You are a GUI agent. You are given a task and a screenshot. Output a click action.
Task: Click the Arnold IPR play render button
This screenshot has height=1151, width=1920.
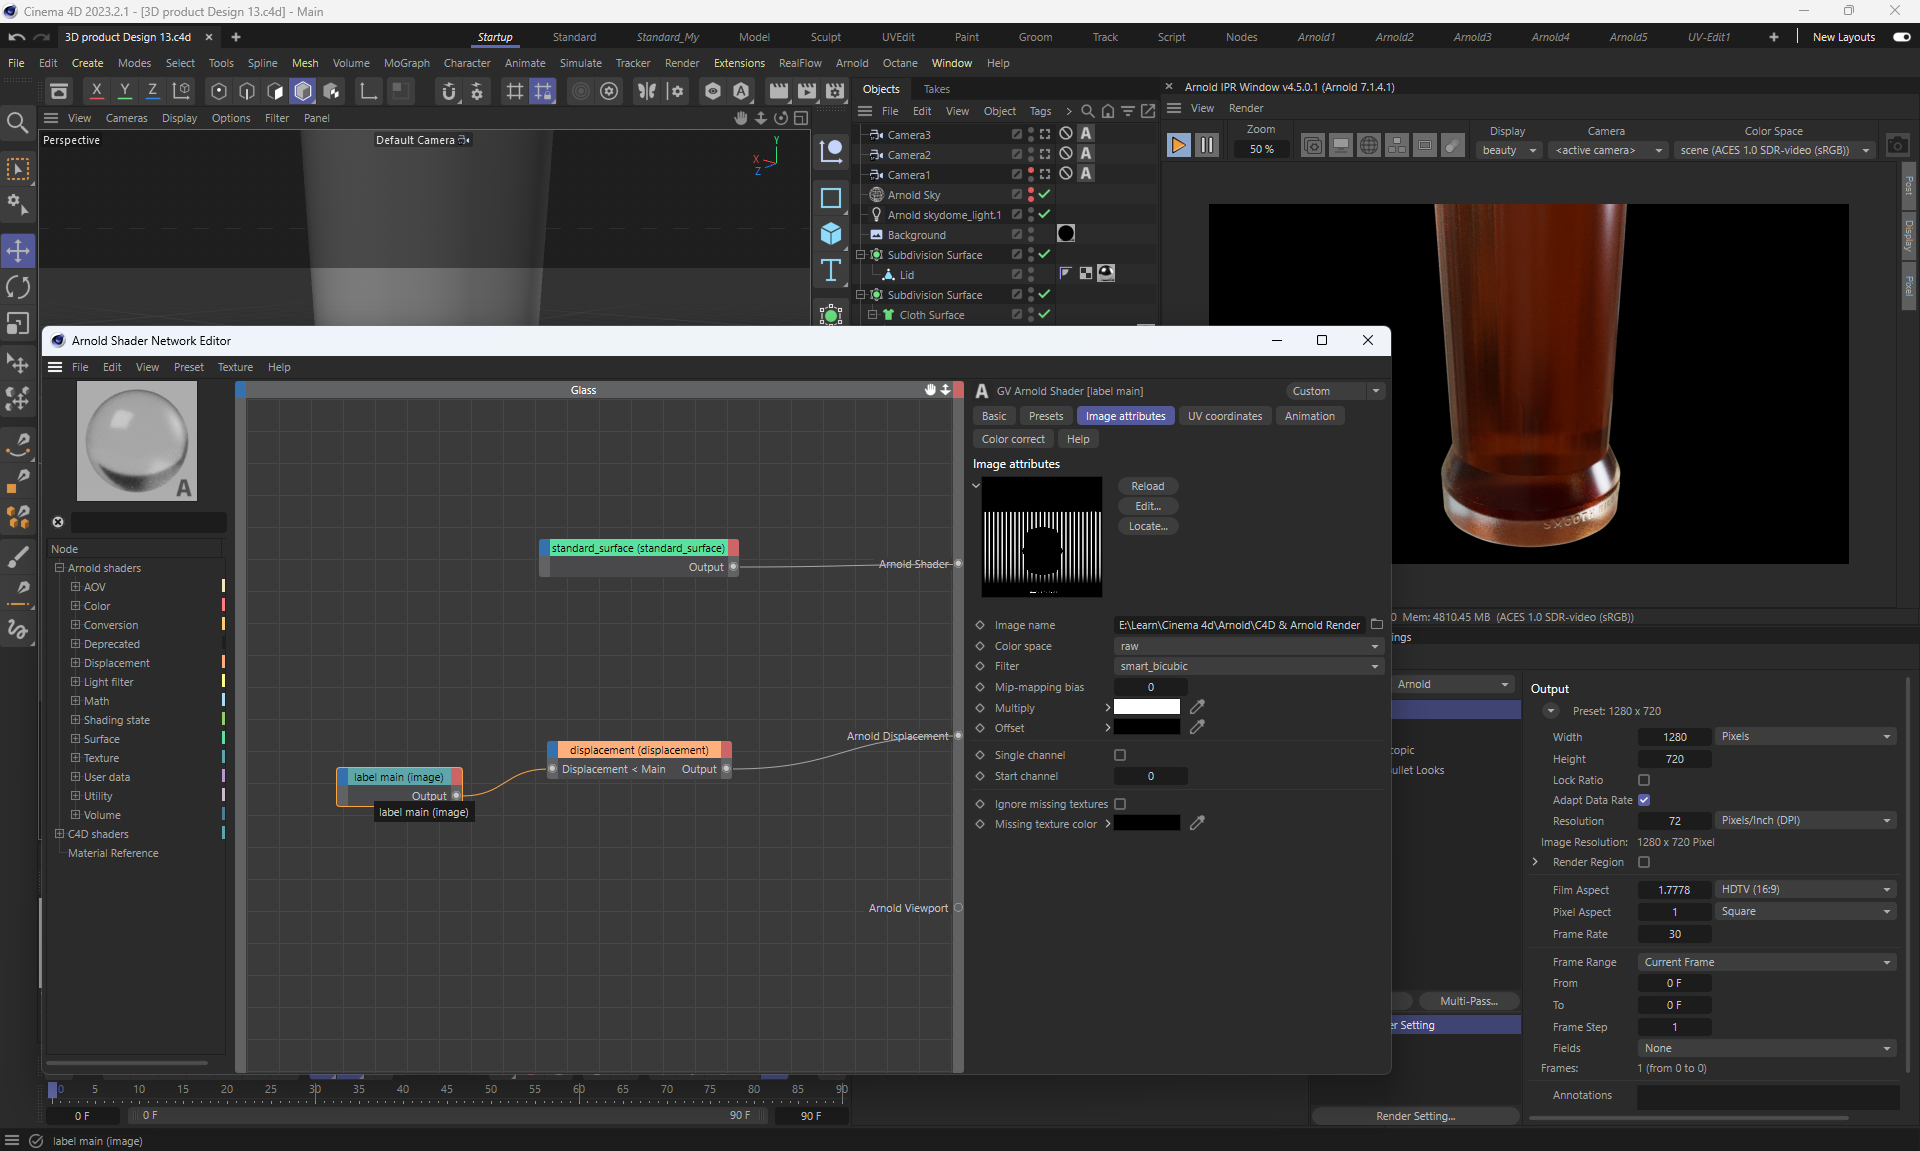[x=1178, y=146]
